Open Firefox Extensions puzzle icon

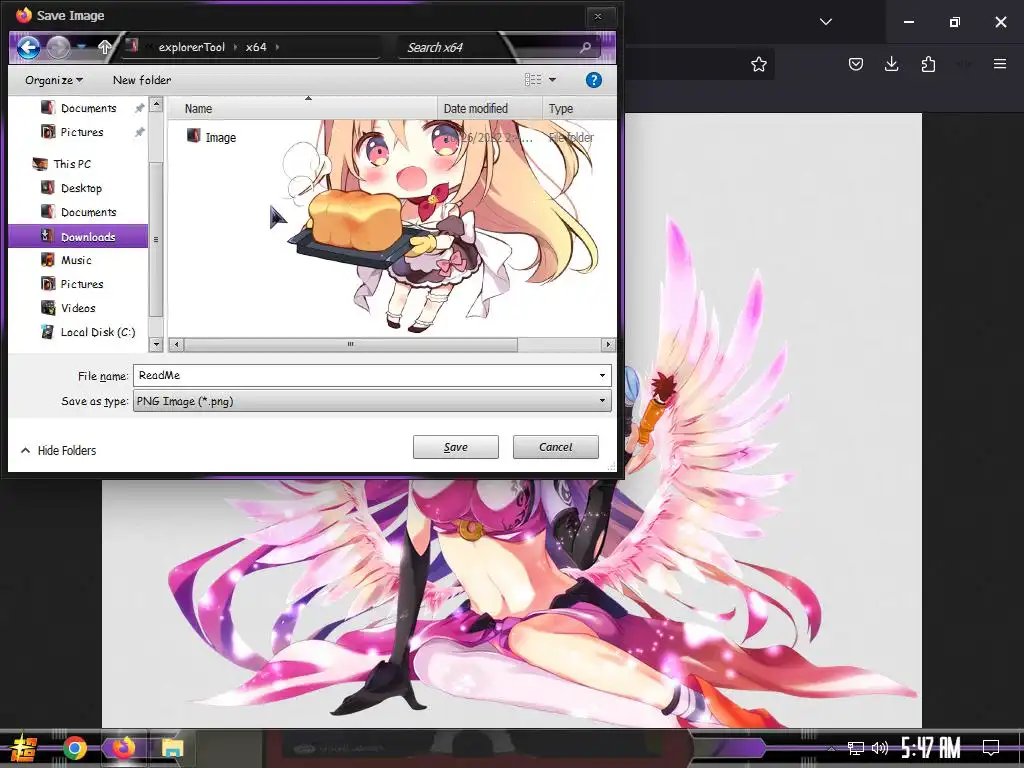(928, 64)
